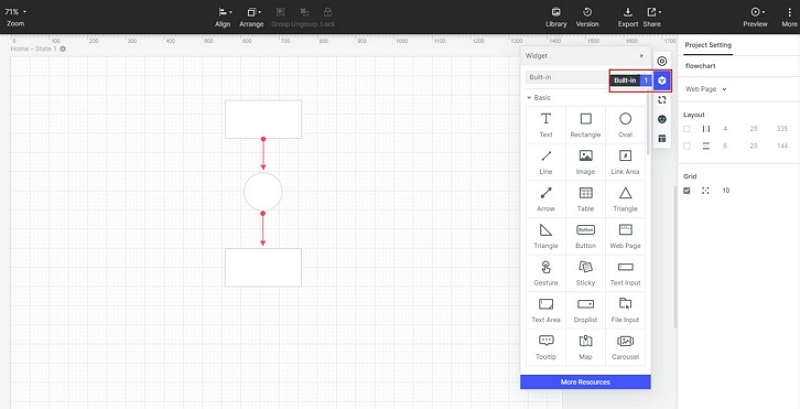Open Version history
This screenshot has height=409, width=800.
pos(587,17)
